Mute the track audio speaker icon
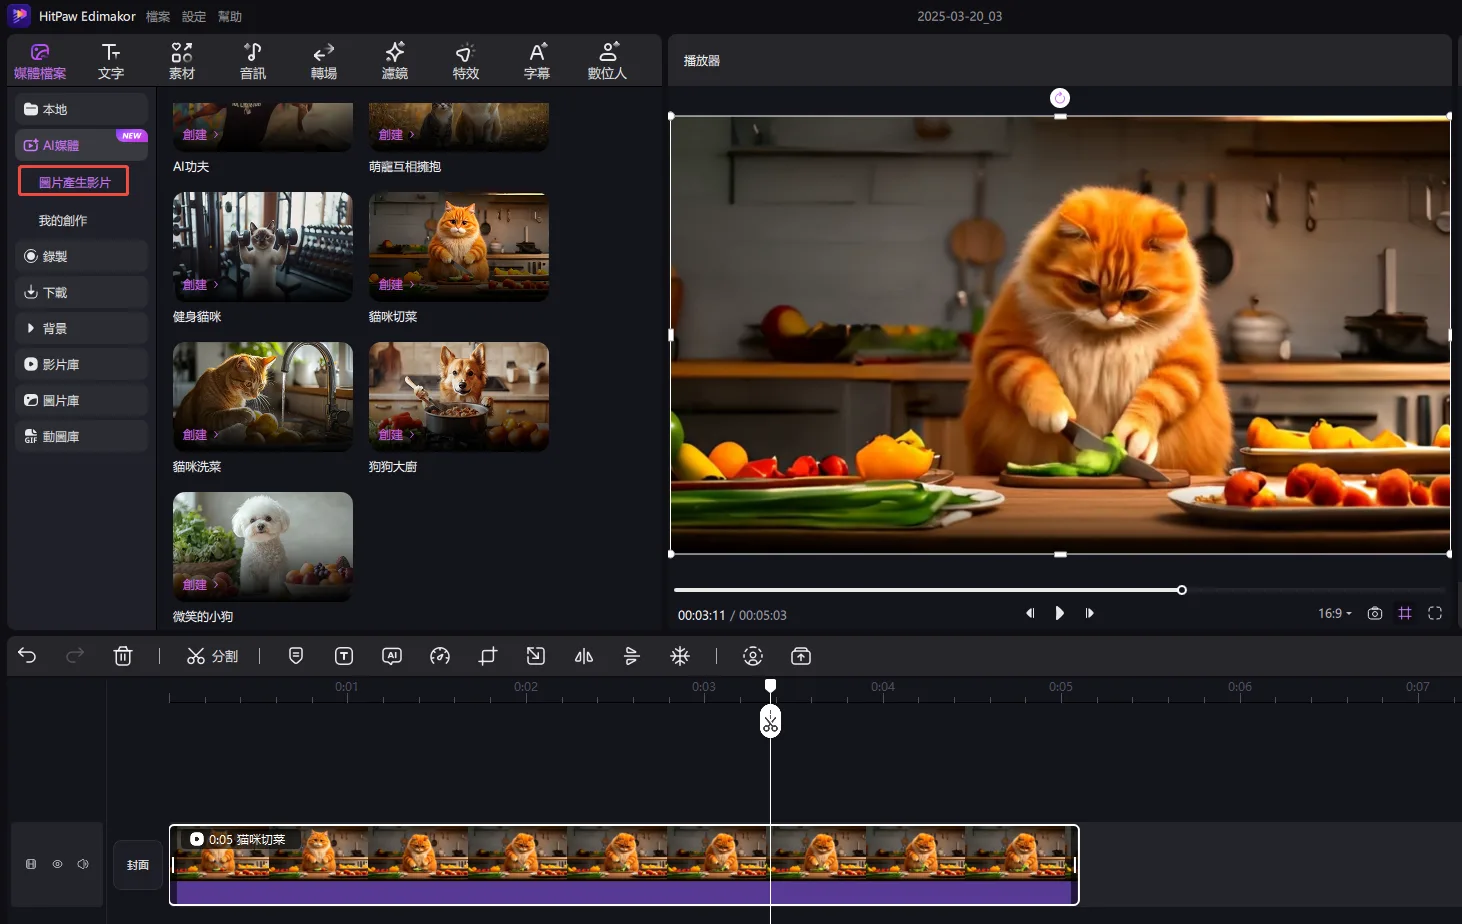This screenshot has height=924, width=1462. coord(83,864)
